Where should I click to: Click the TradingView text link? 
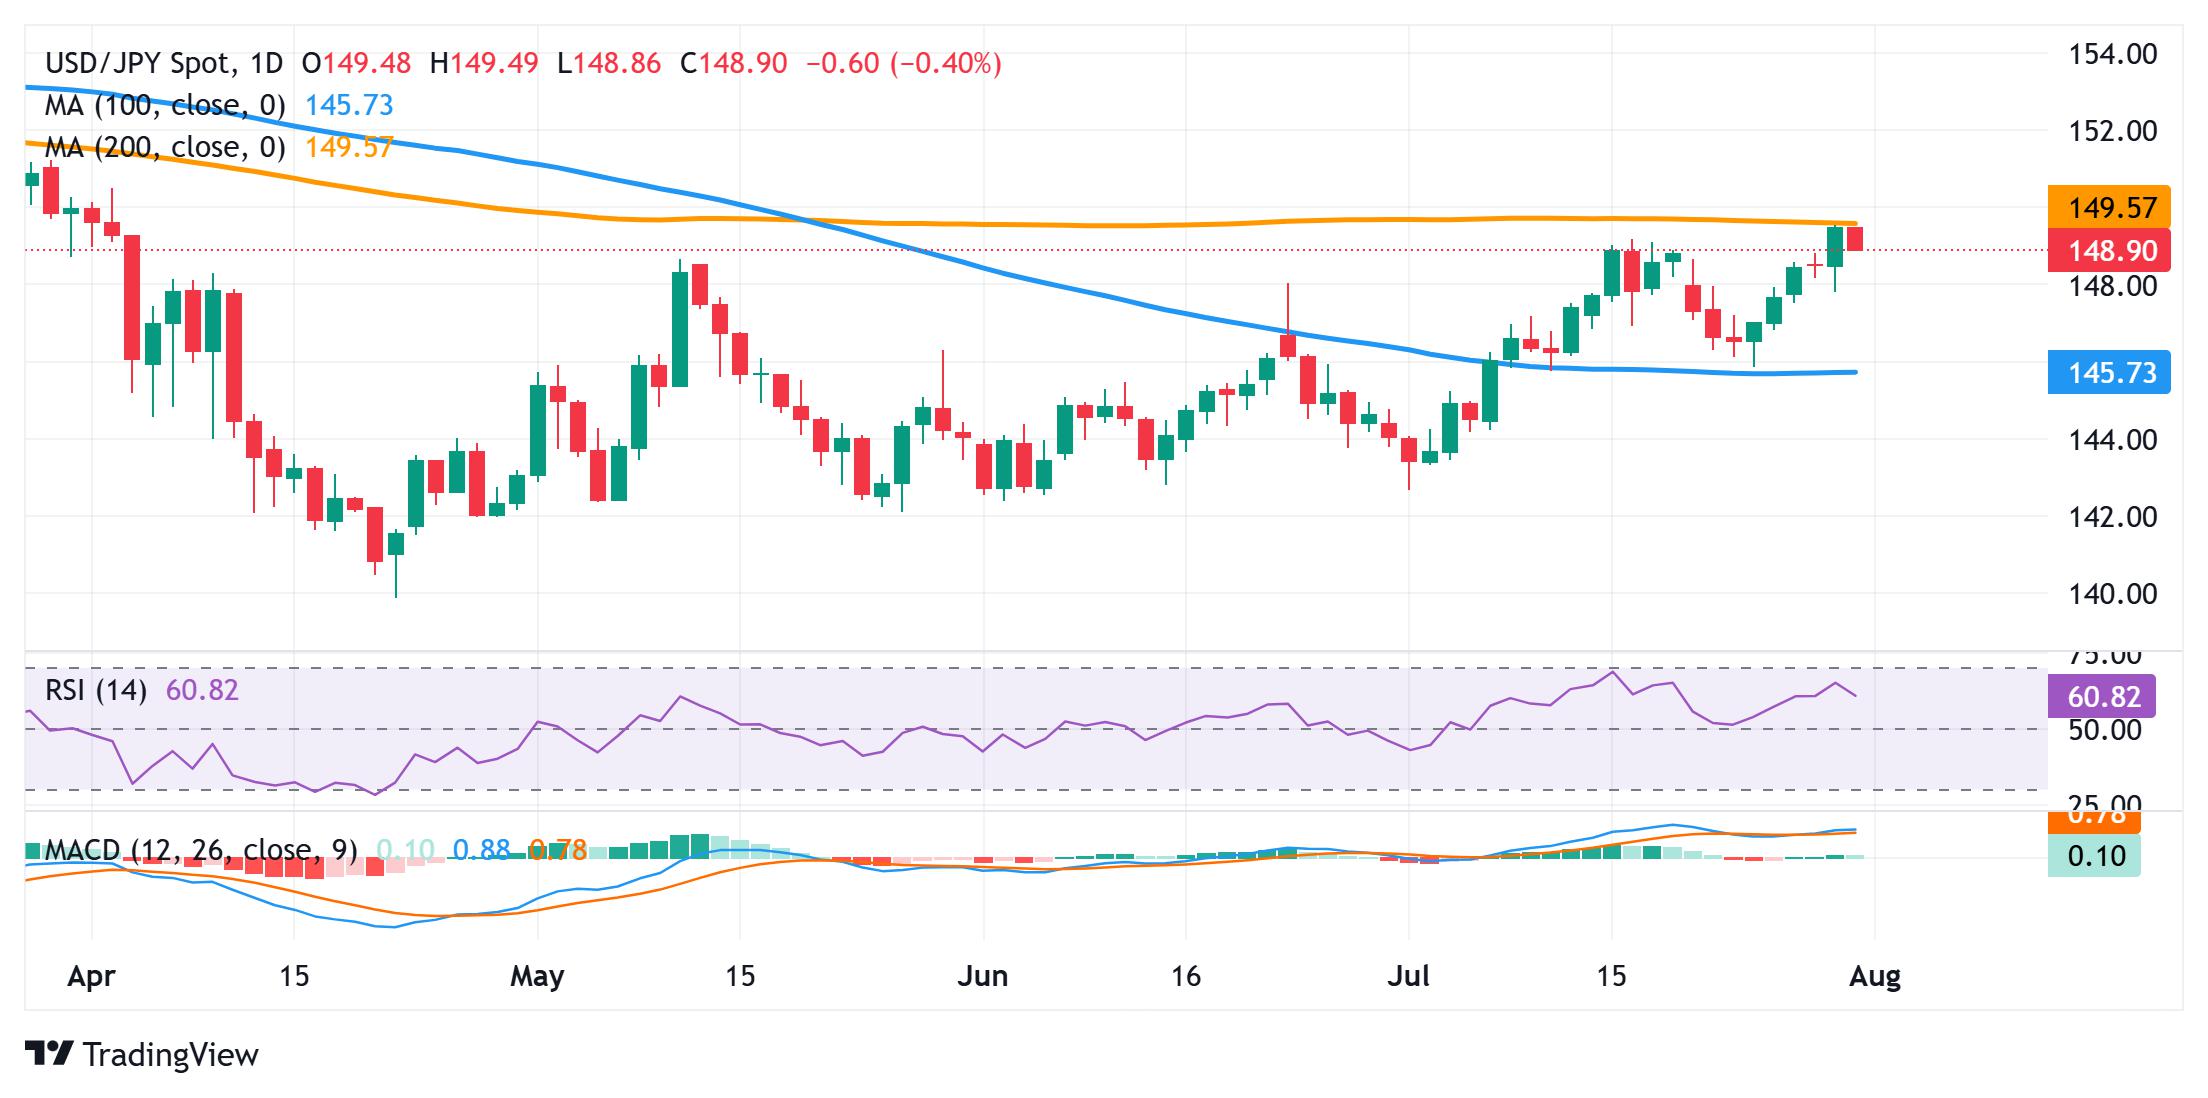pyautogui.click(x=171, y=1054)
